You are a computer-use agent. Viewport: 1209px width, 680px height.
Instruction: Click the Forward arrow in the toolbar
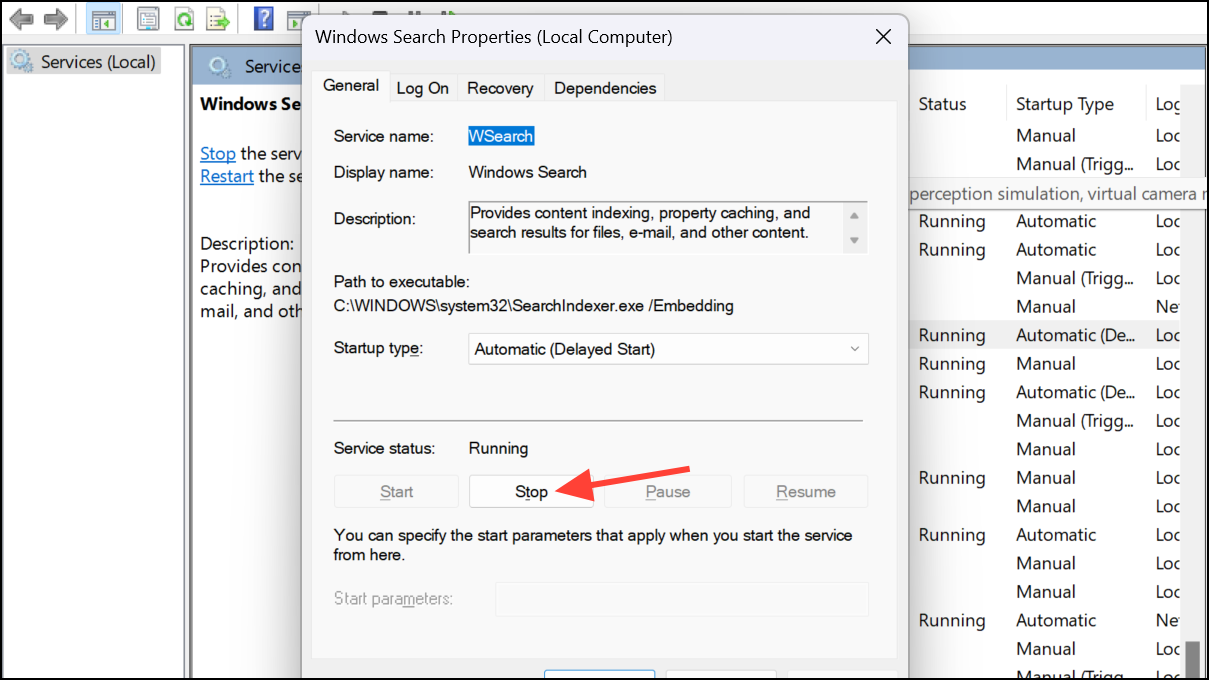tap(56, 18)
